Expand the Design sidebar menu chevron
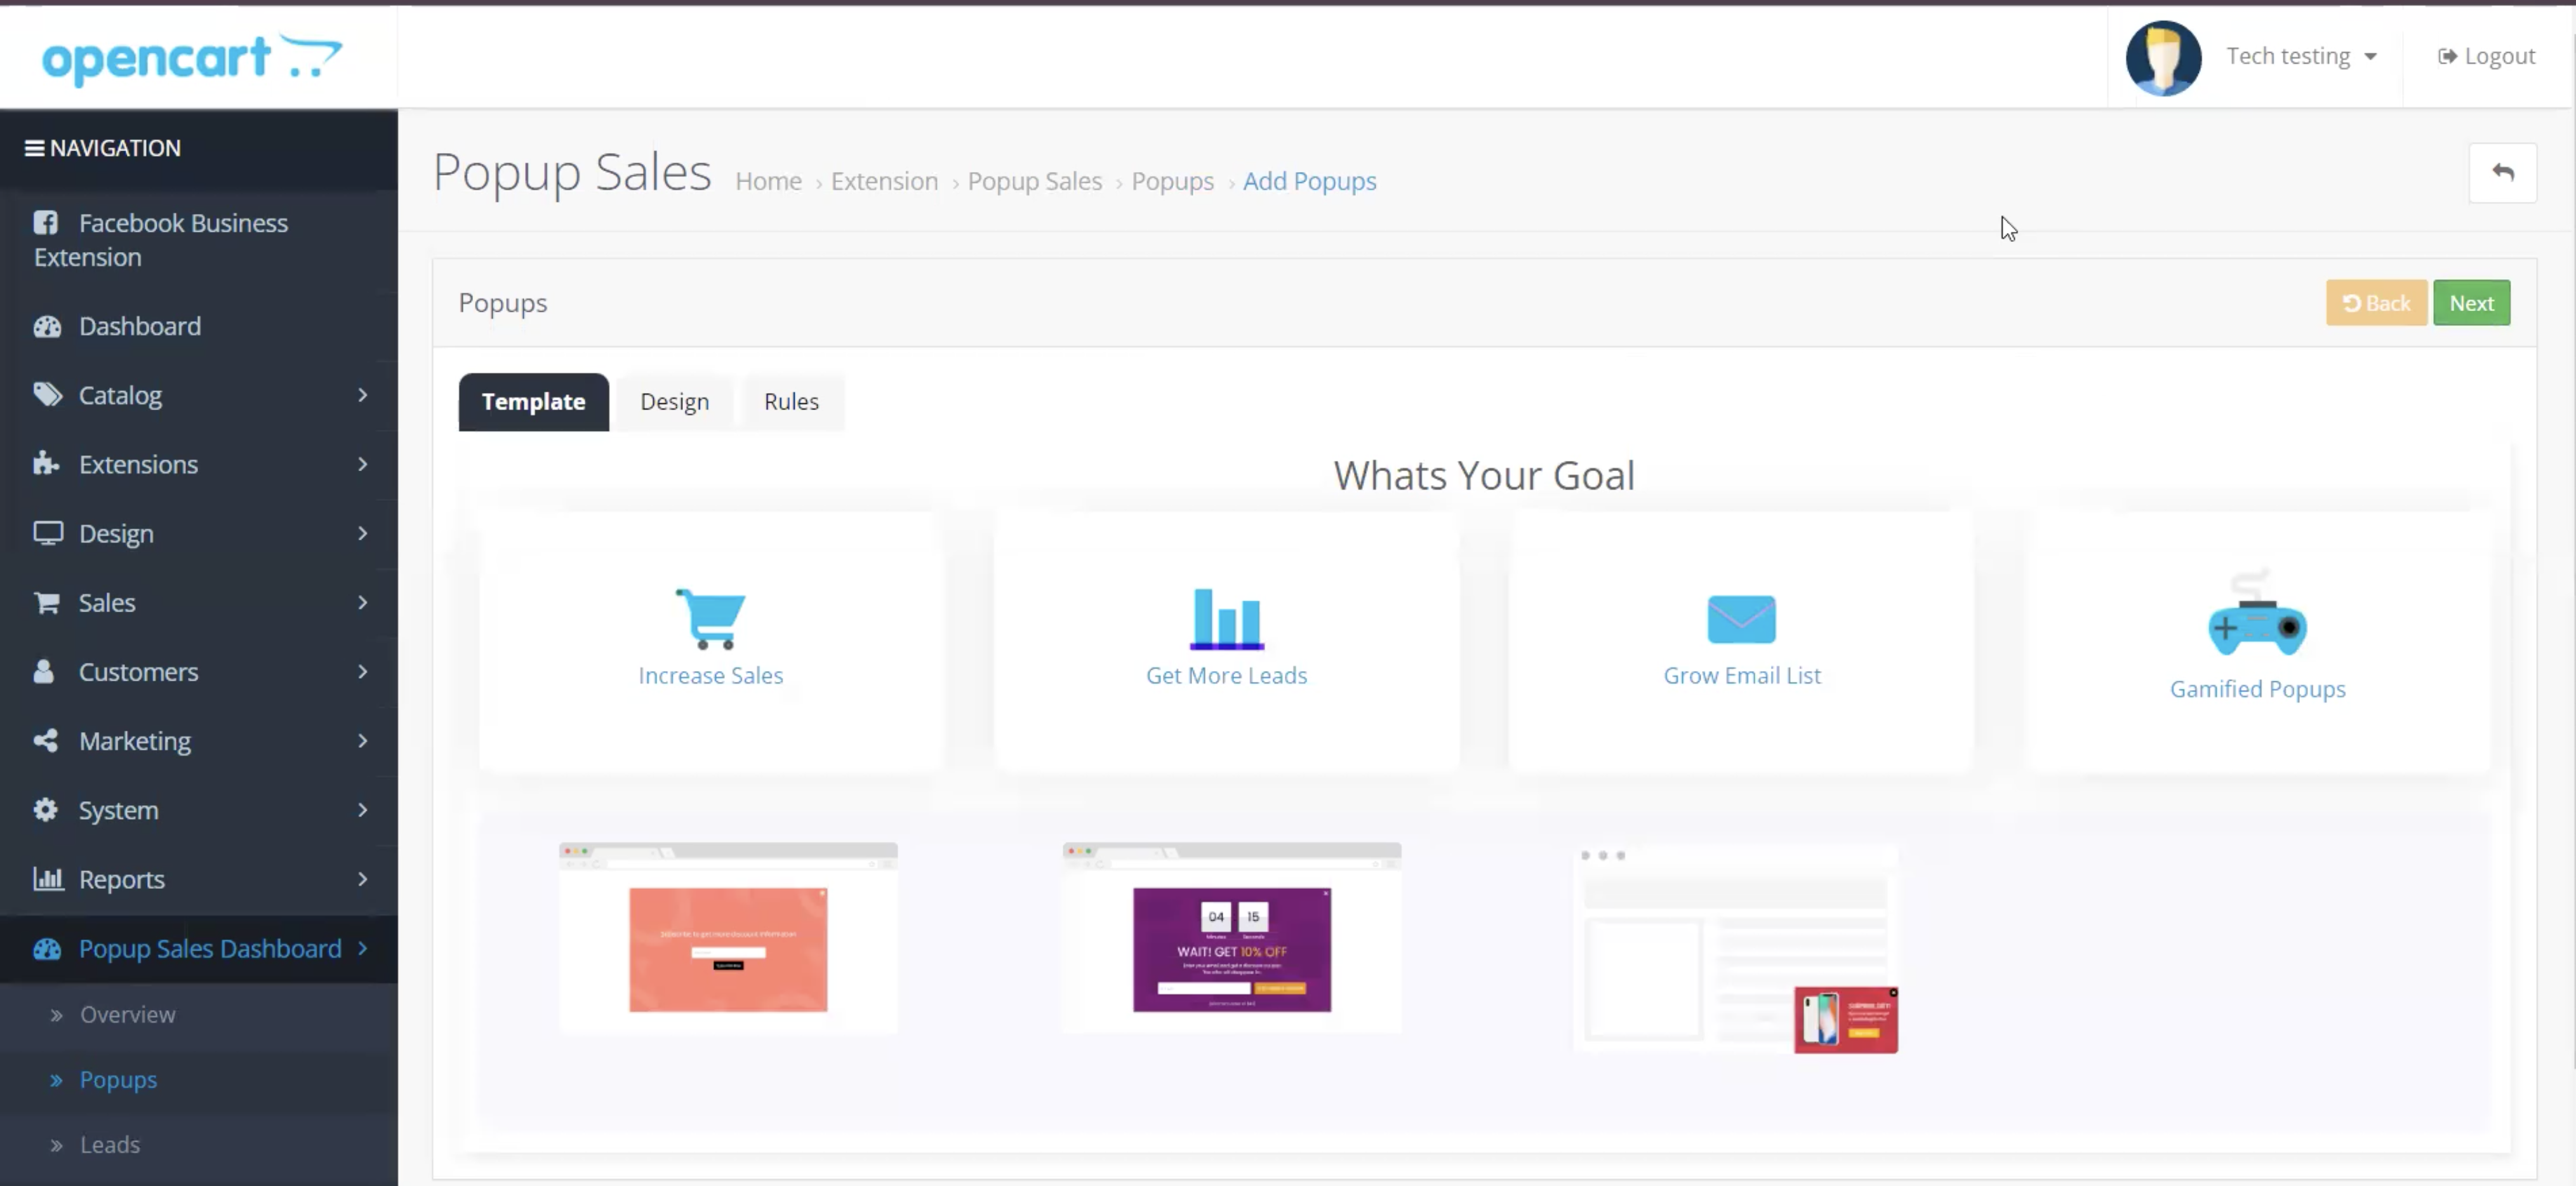Viewport: 2576px width, 1186px height. (x=362, y=533)
